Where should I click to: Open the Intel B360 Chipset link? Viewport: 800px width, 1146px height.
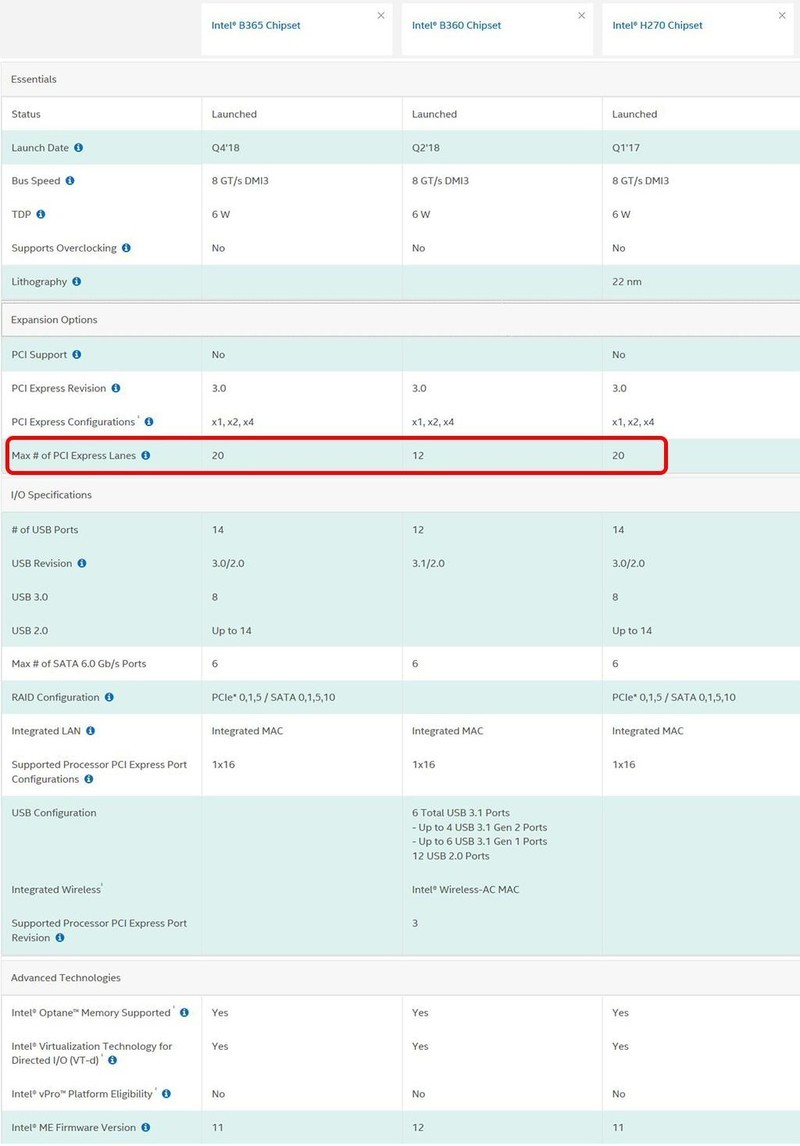click(456, 25)
